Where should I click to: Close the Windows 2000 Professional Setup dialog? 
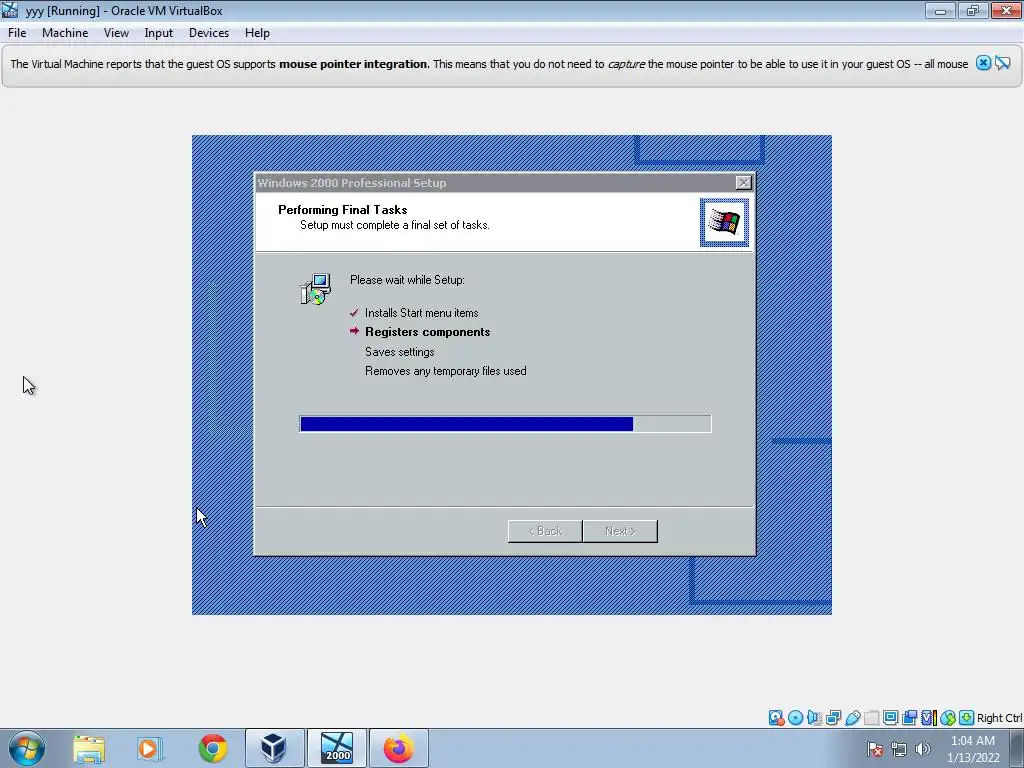pyautogui.click(x=743, y=183)
